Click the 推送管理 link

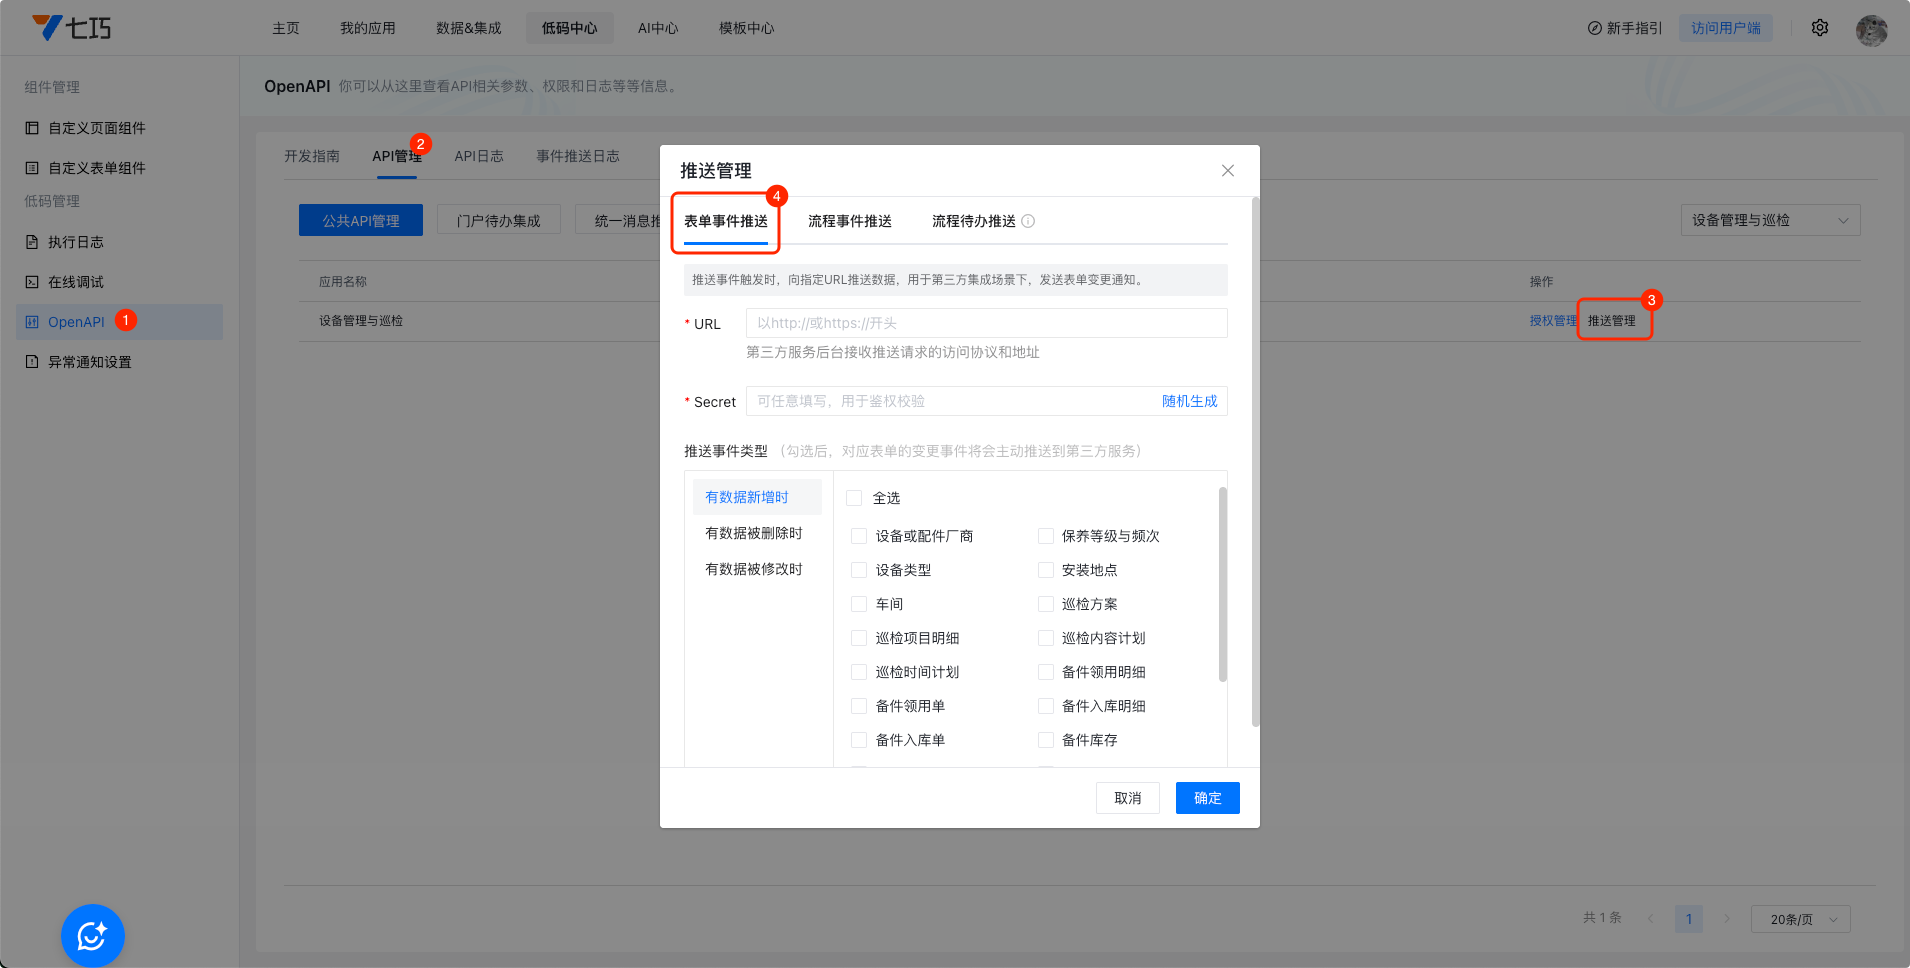click(x=1612, y=321)
